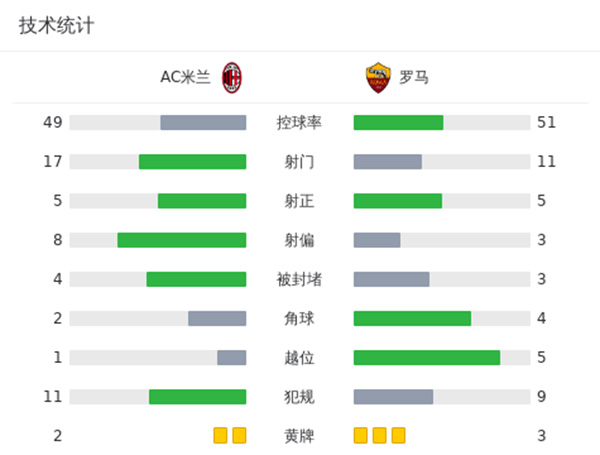Open the AC米兰 team name link
This screenshot has width=600, height=455.
tap(186, 77)
